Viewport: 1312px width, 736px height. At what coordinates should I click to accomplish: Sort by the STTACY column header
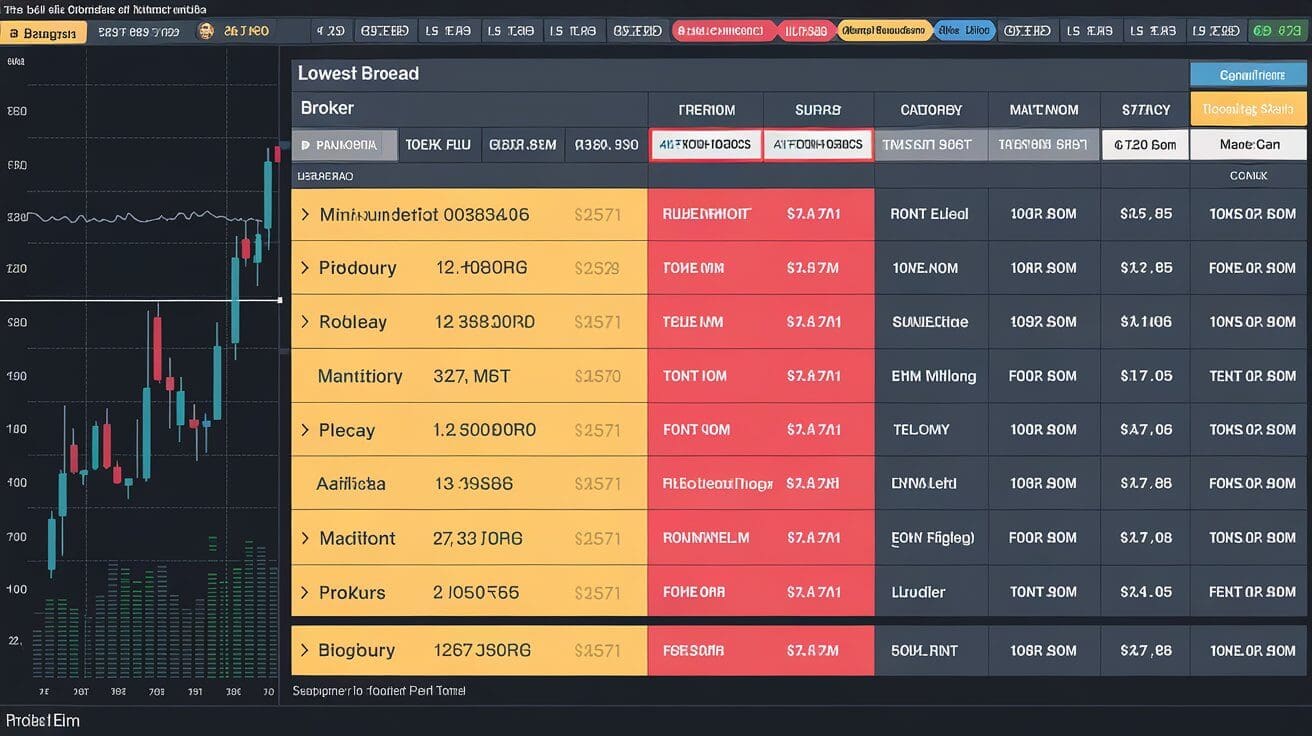pos(1145,110)
